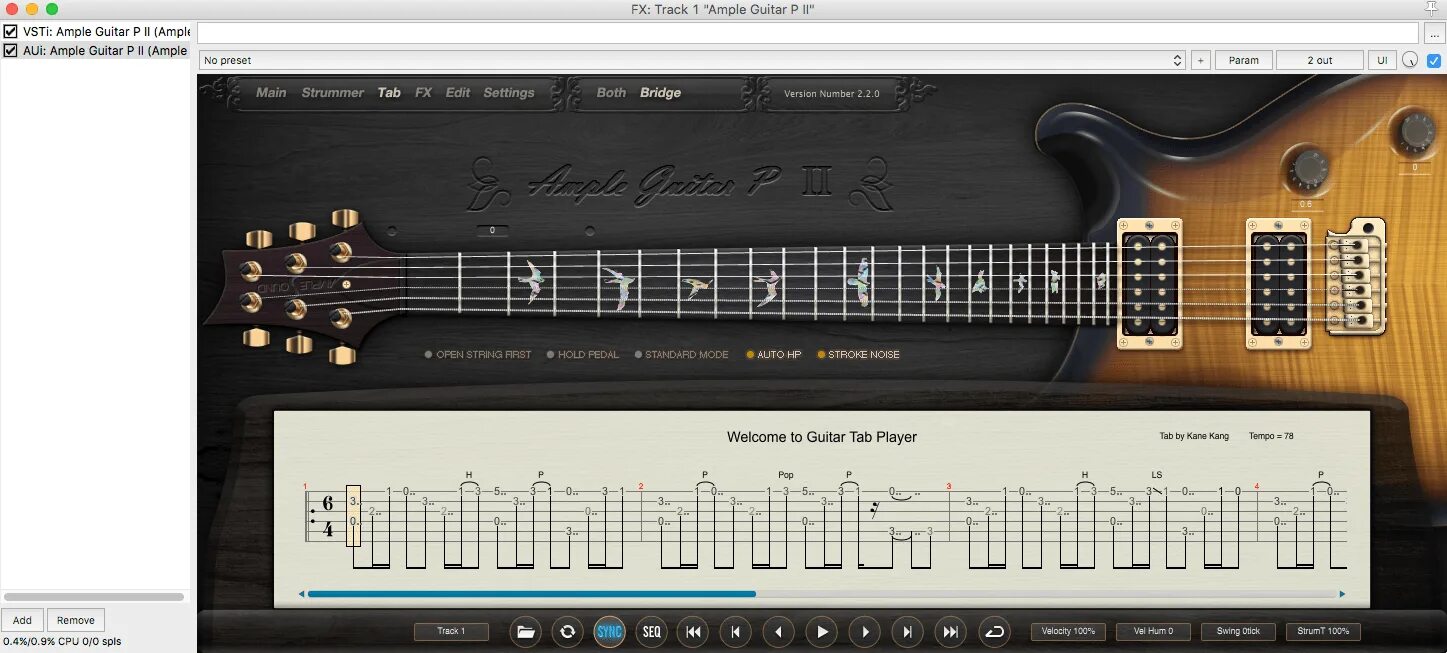Select the Bridge pickup option
Screen dimensions: 1447x653
(x=660, y=92)
